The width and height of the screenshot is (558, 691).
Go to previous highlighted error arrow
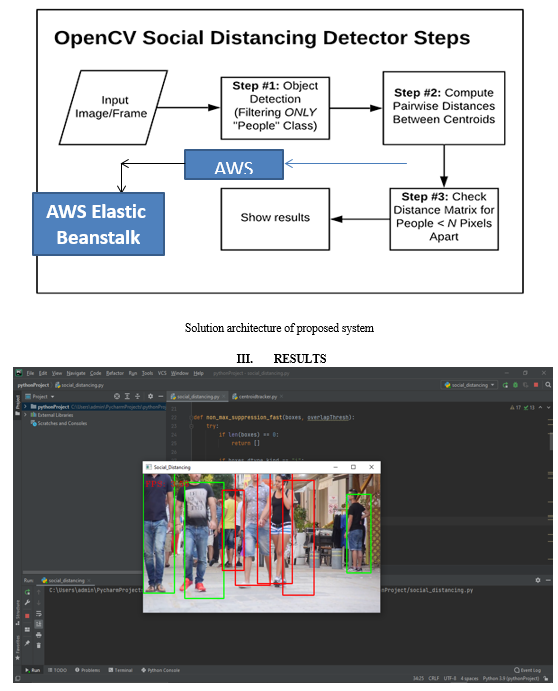540,408
